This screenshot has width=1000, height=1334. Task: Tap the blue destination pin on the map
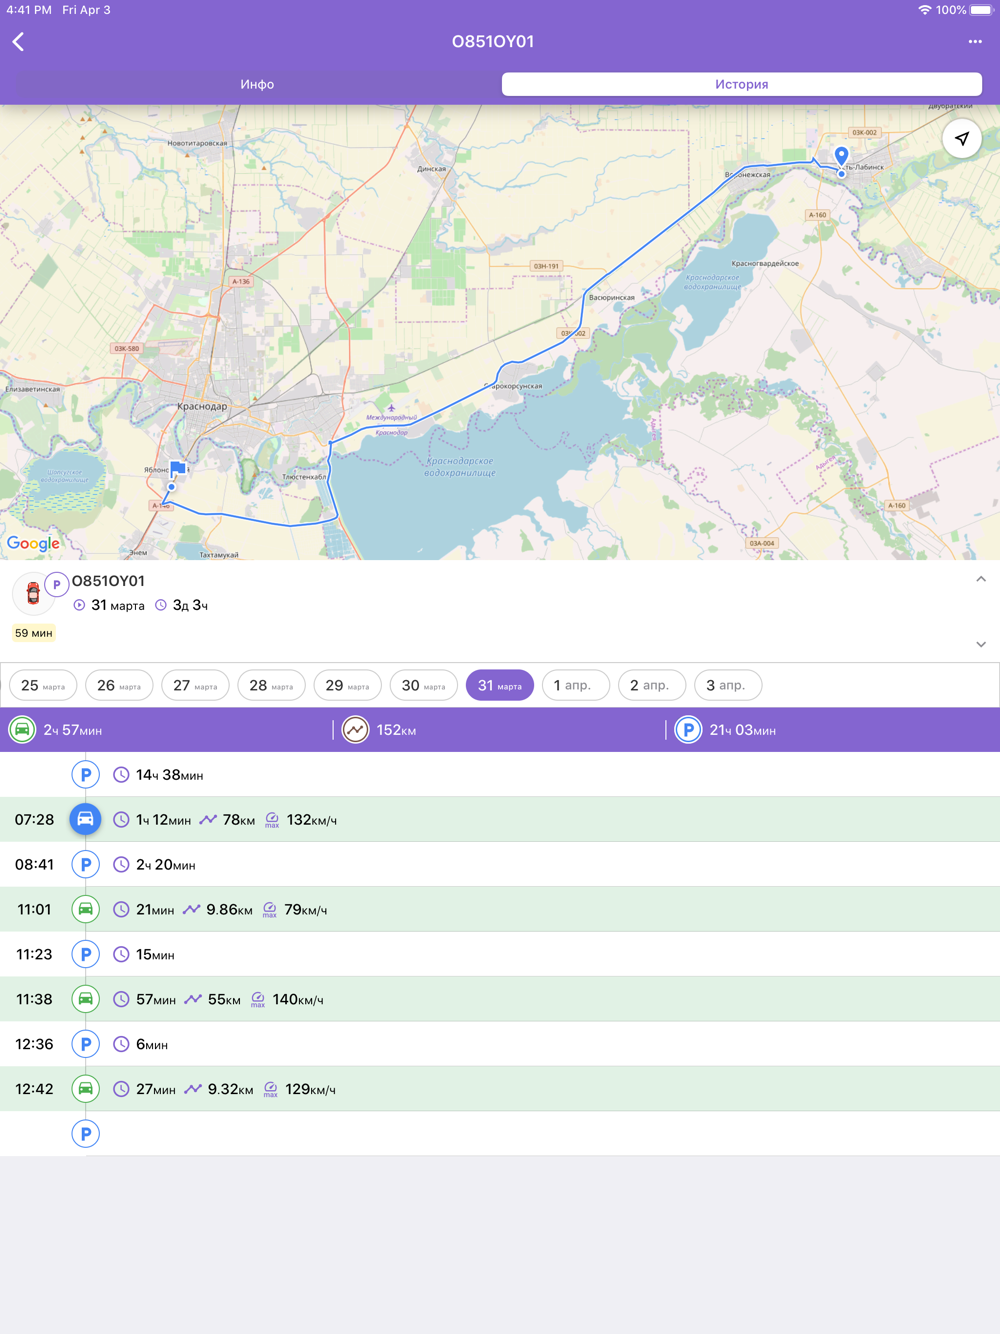pyautogui.click(x=841, y=156)
